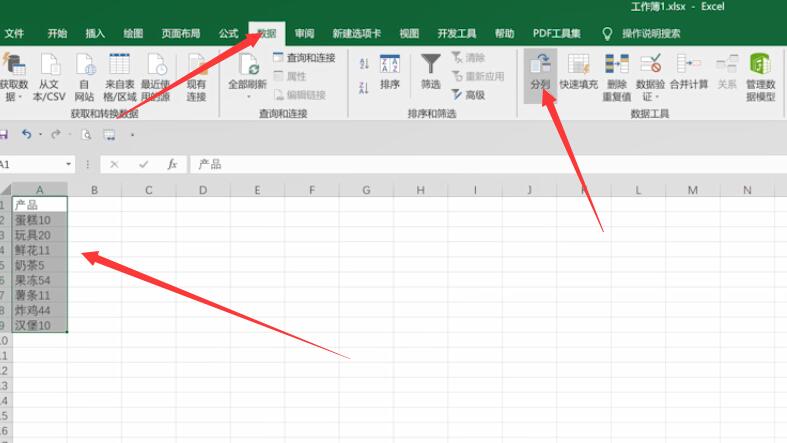Redo the last action

pos(56,134)
